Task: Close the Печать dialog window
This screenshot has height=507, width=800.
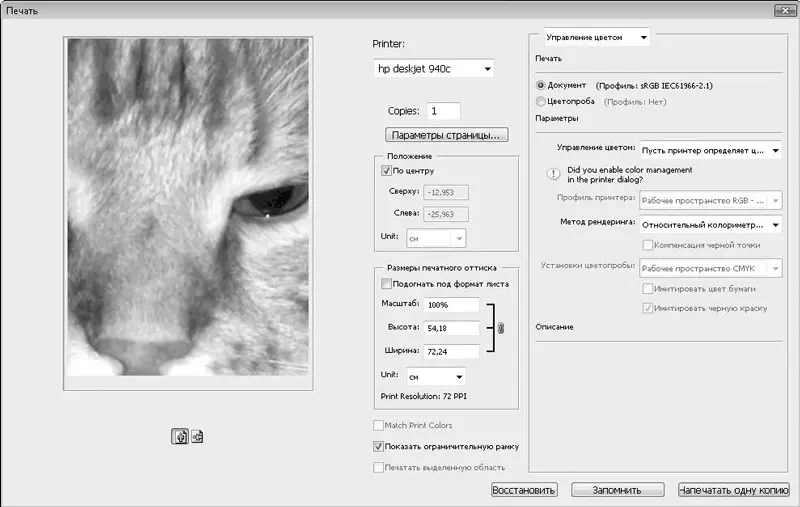Action: [x=782, y=11]
